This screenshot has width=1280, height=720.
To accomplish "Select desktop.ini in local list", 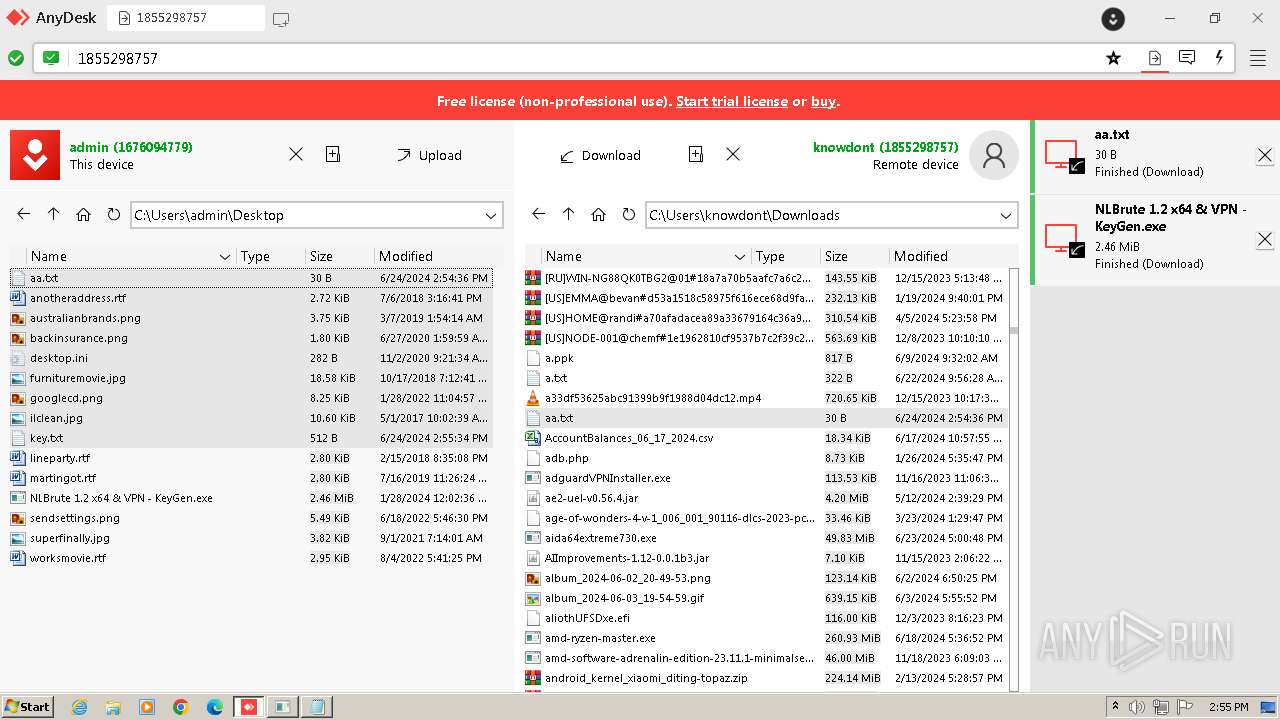I will (250, 358).
